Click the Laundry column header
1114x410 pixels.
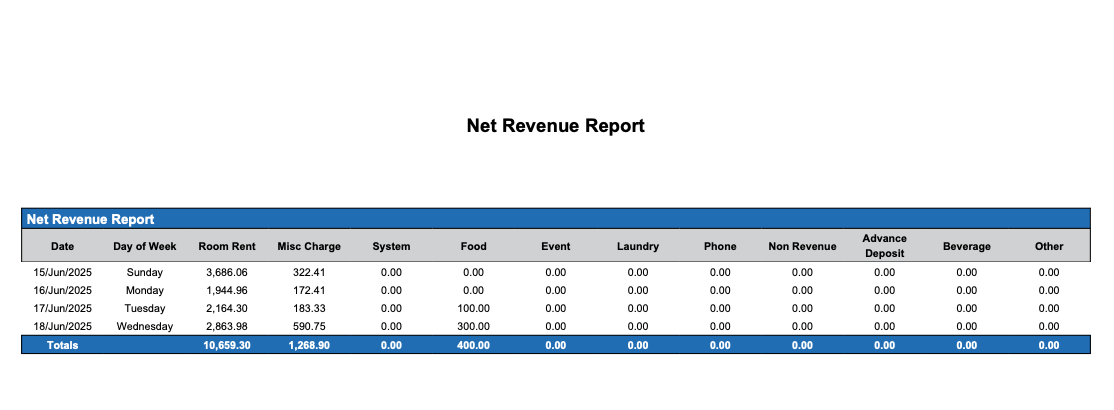point(638,246)
